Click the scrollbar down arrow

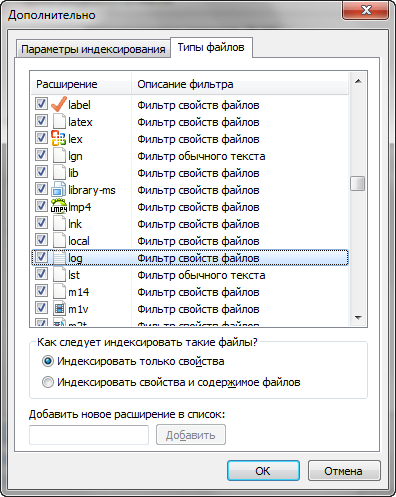pos(358,317)
